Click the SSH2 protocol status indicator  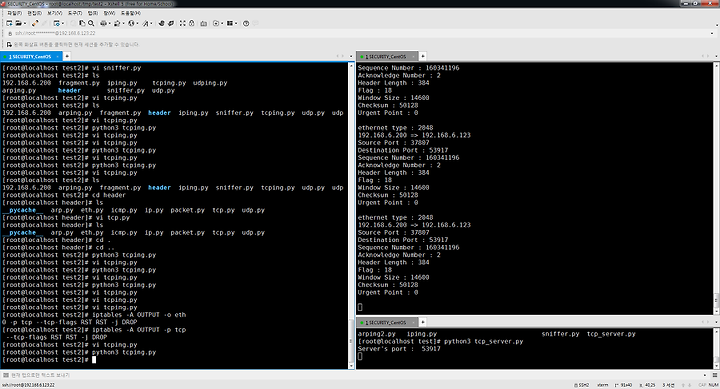click(581, 385)
